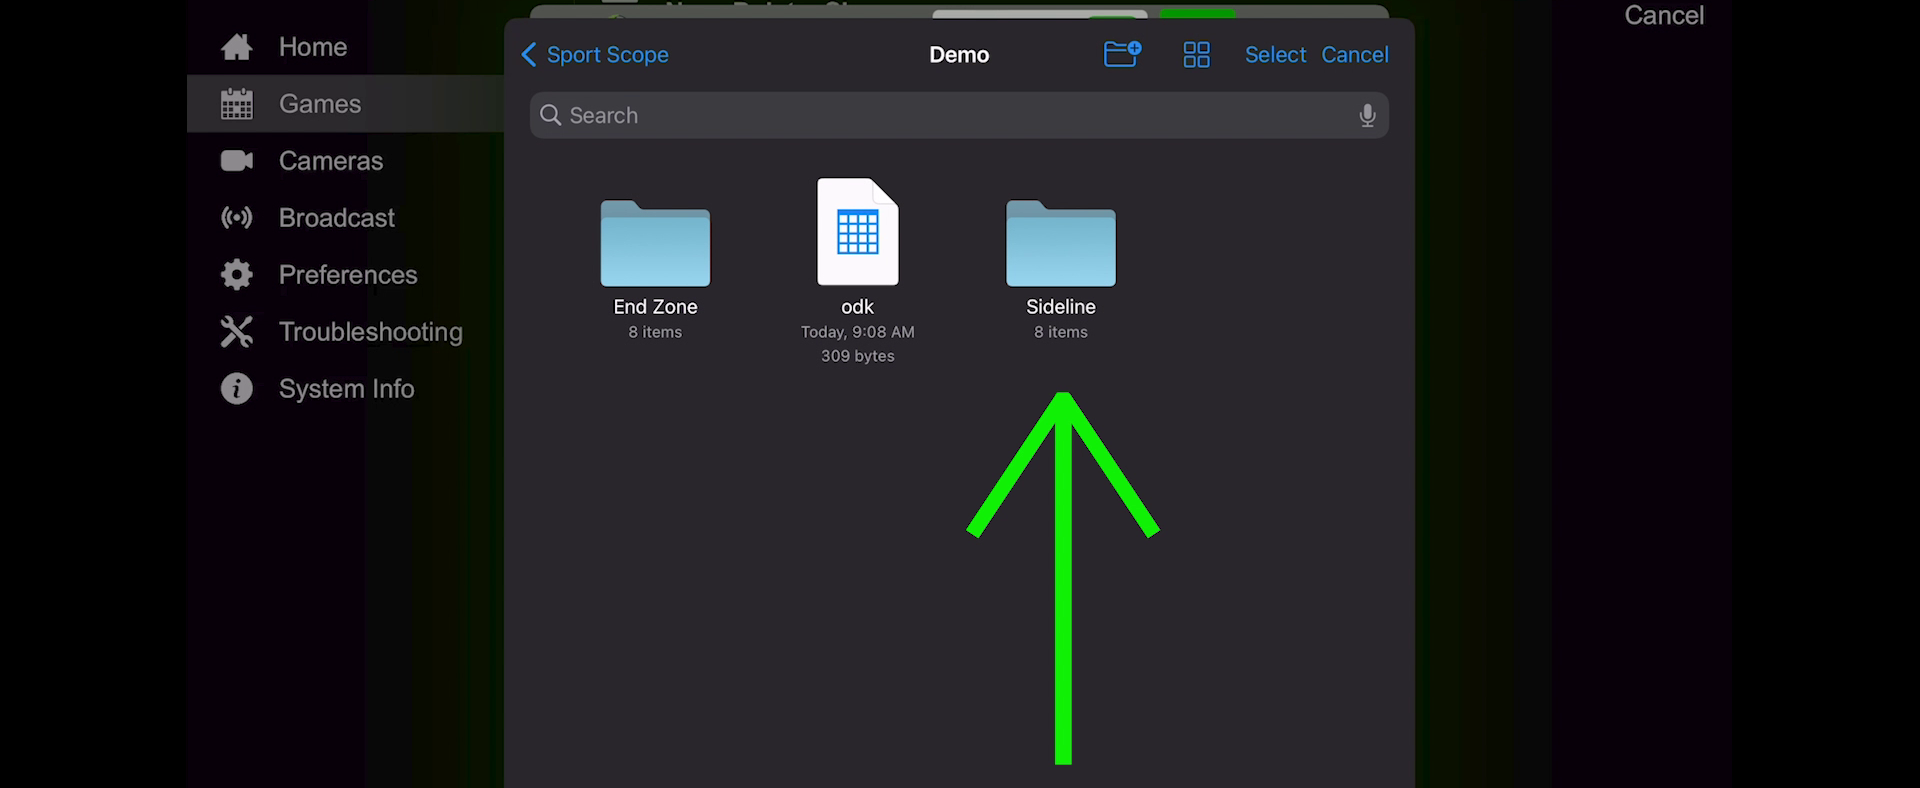
Task: Click the Games calendar icon
Action: point(237,104)
